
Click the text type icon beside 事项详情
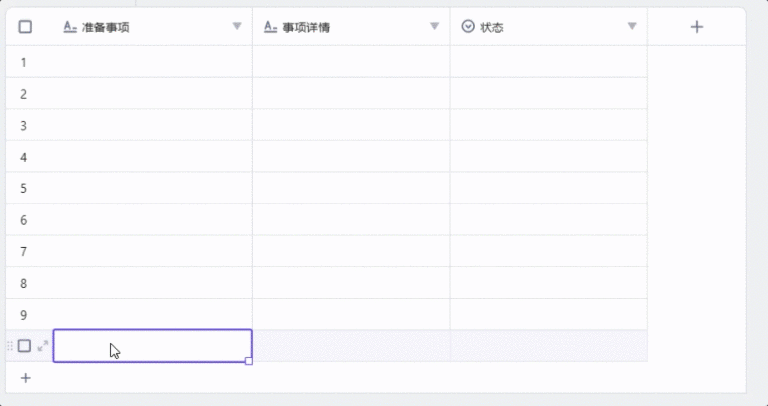[270, 27]
